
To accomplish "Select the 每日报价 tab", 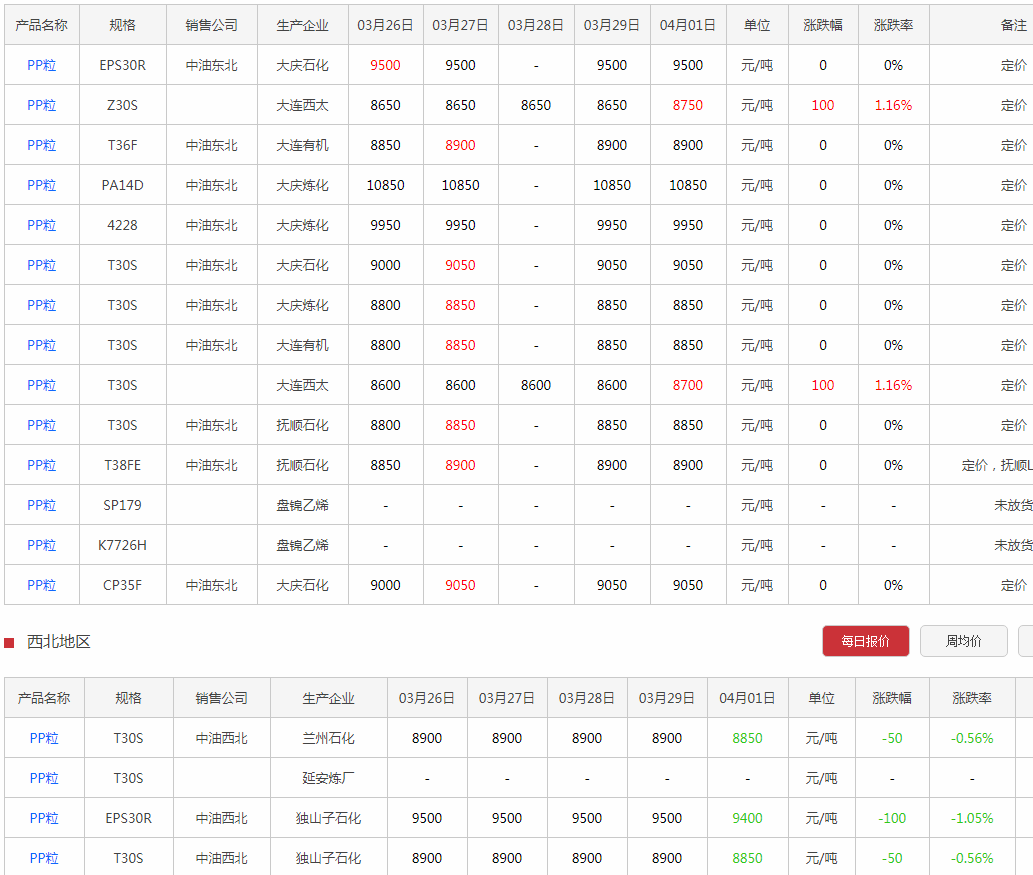I will [865, 641].
